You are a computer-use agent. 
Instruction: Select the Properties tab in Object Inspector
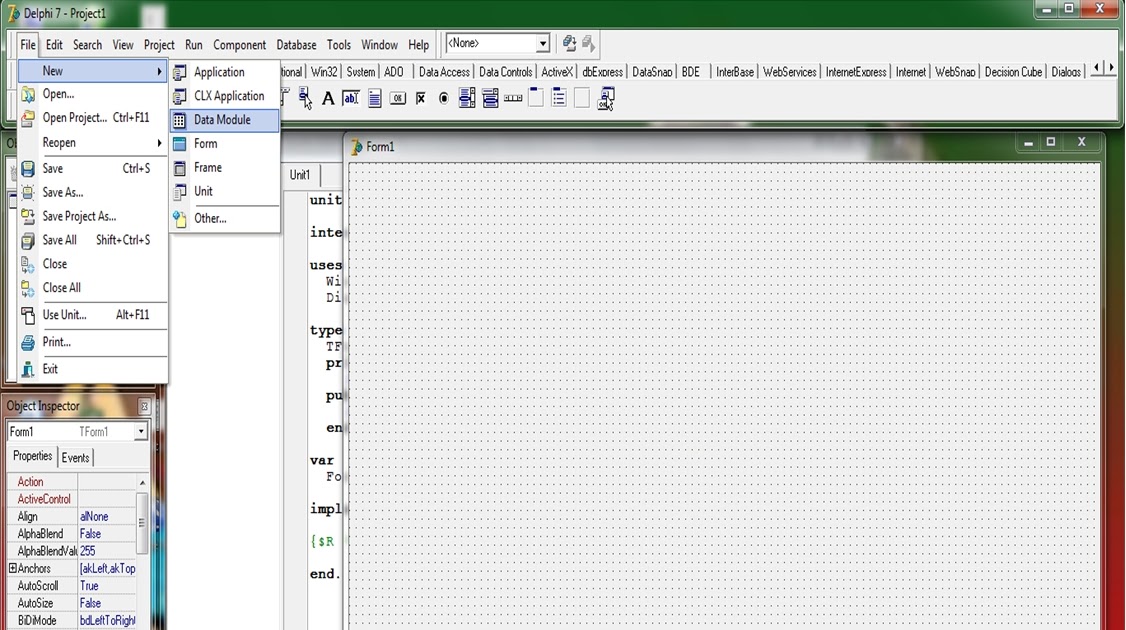pyautogui.click(x=32, y=456)
